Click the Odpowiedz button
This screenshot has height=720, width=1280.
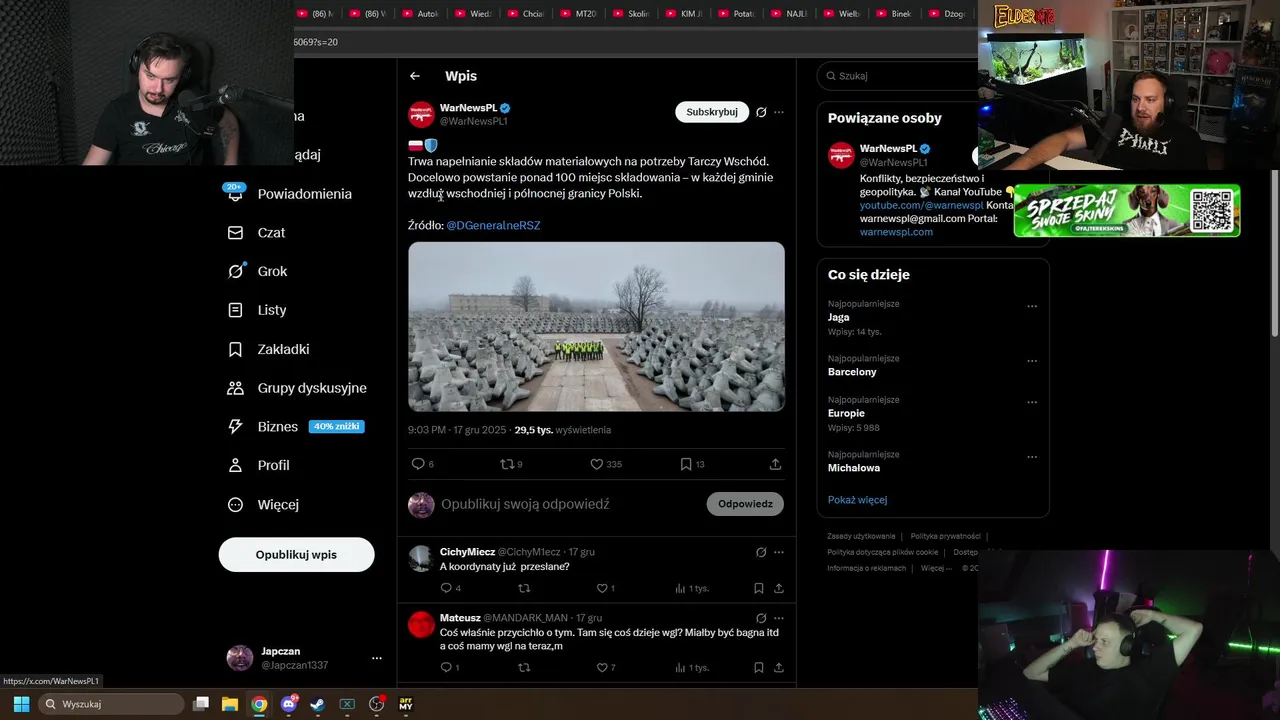[x=745, y=504]
